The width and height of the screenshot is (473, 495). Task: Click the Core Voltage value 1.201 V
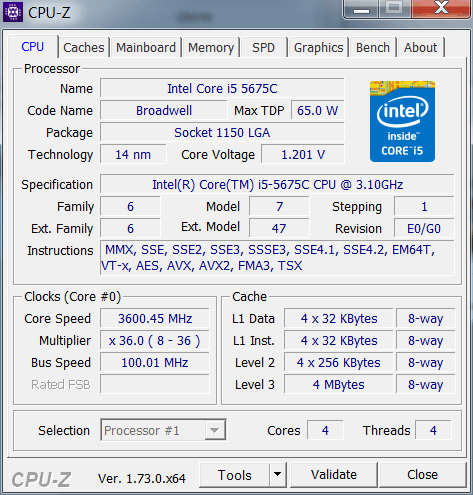tap(303, 155)
